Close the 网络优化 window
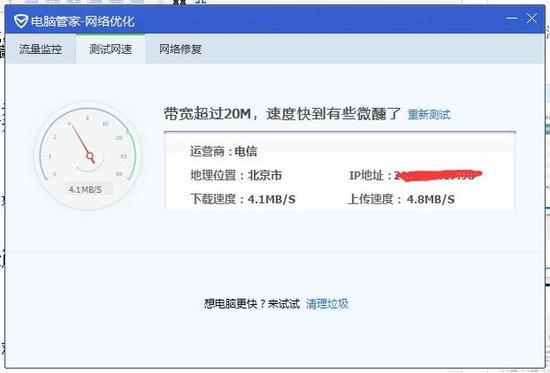This screenshot has height=373, width=550. tap(531, 18)
